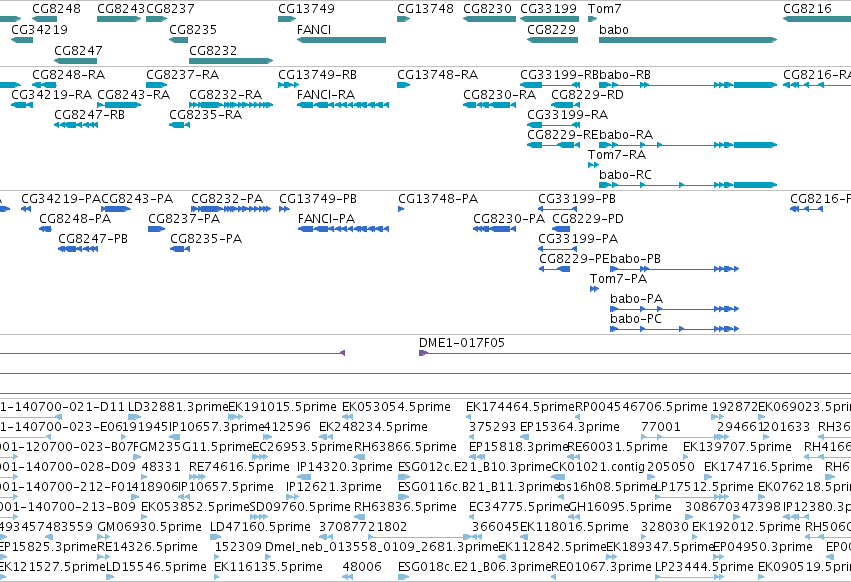Click the CG8230 gene label
Viewport: 851px width, 582px height.
point(487,9)
